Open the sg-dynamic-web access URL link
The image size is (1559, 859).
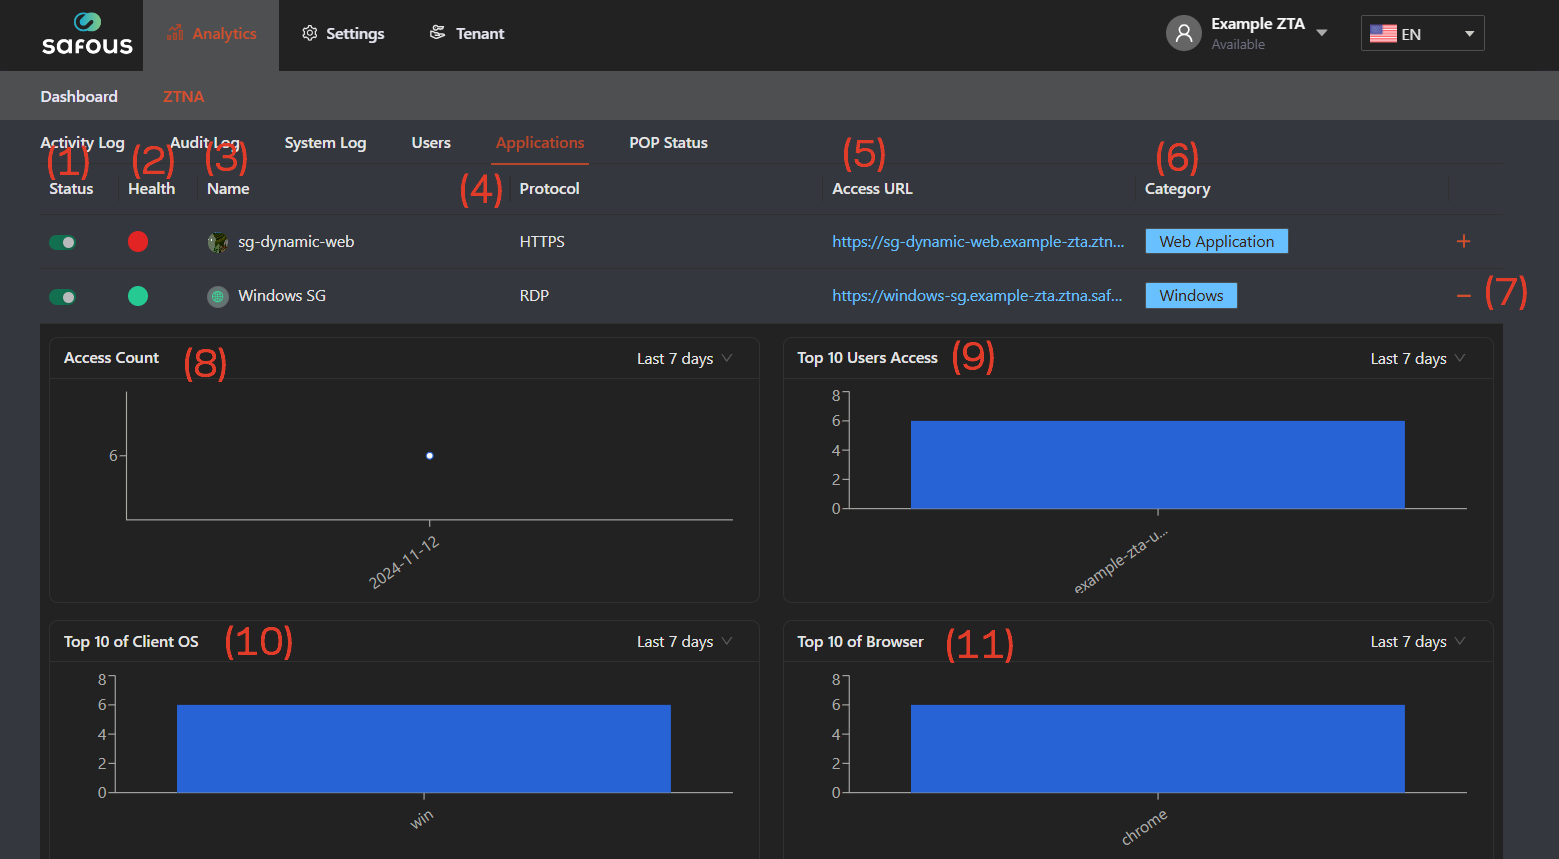(977, 242)
